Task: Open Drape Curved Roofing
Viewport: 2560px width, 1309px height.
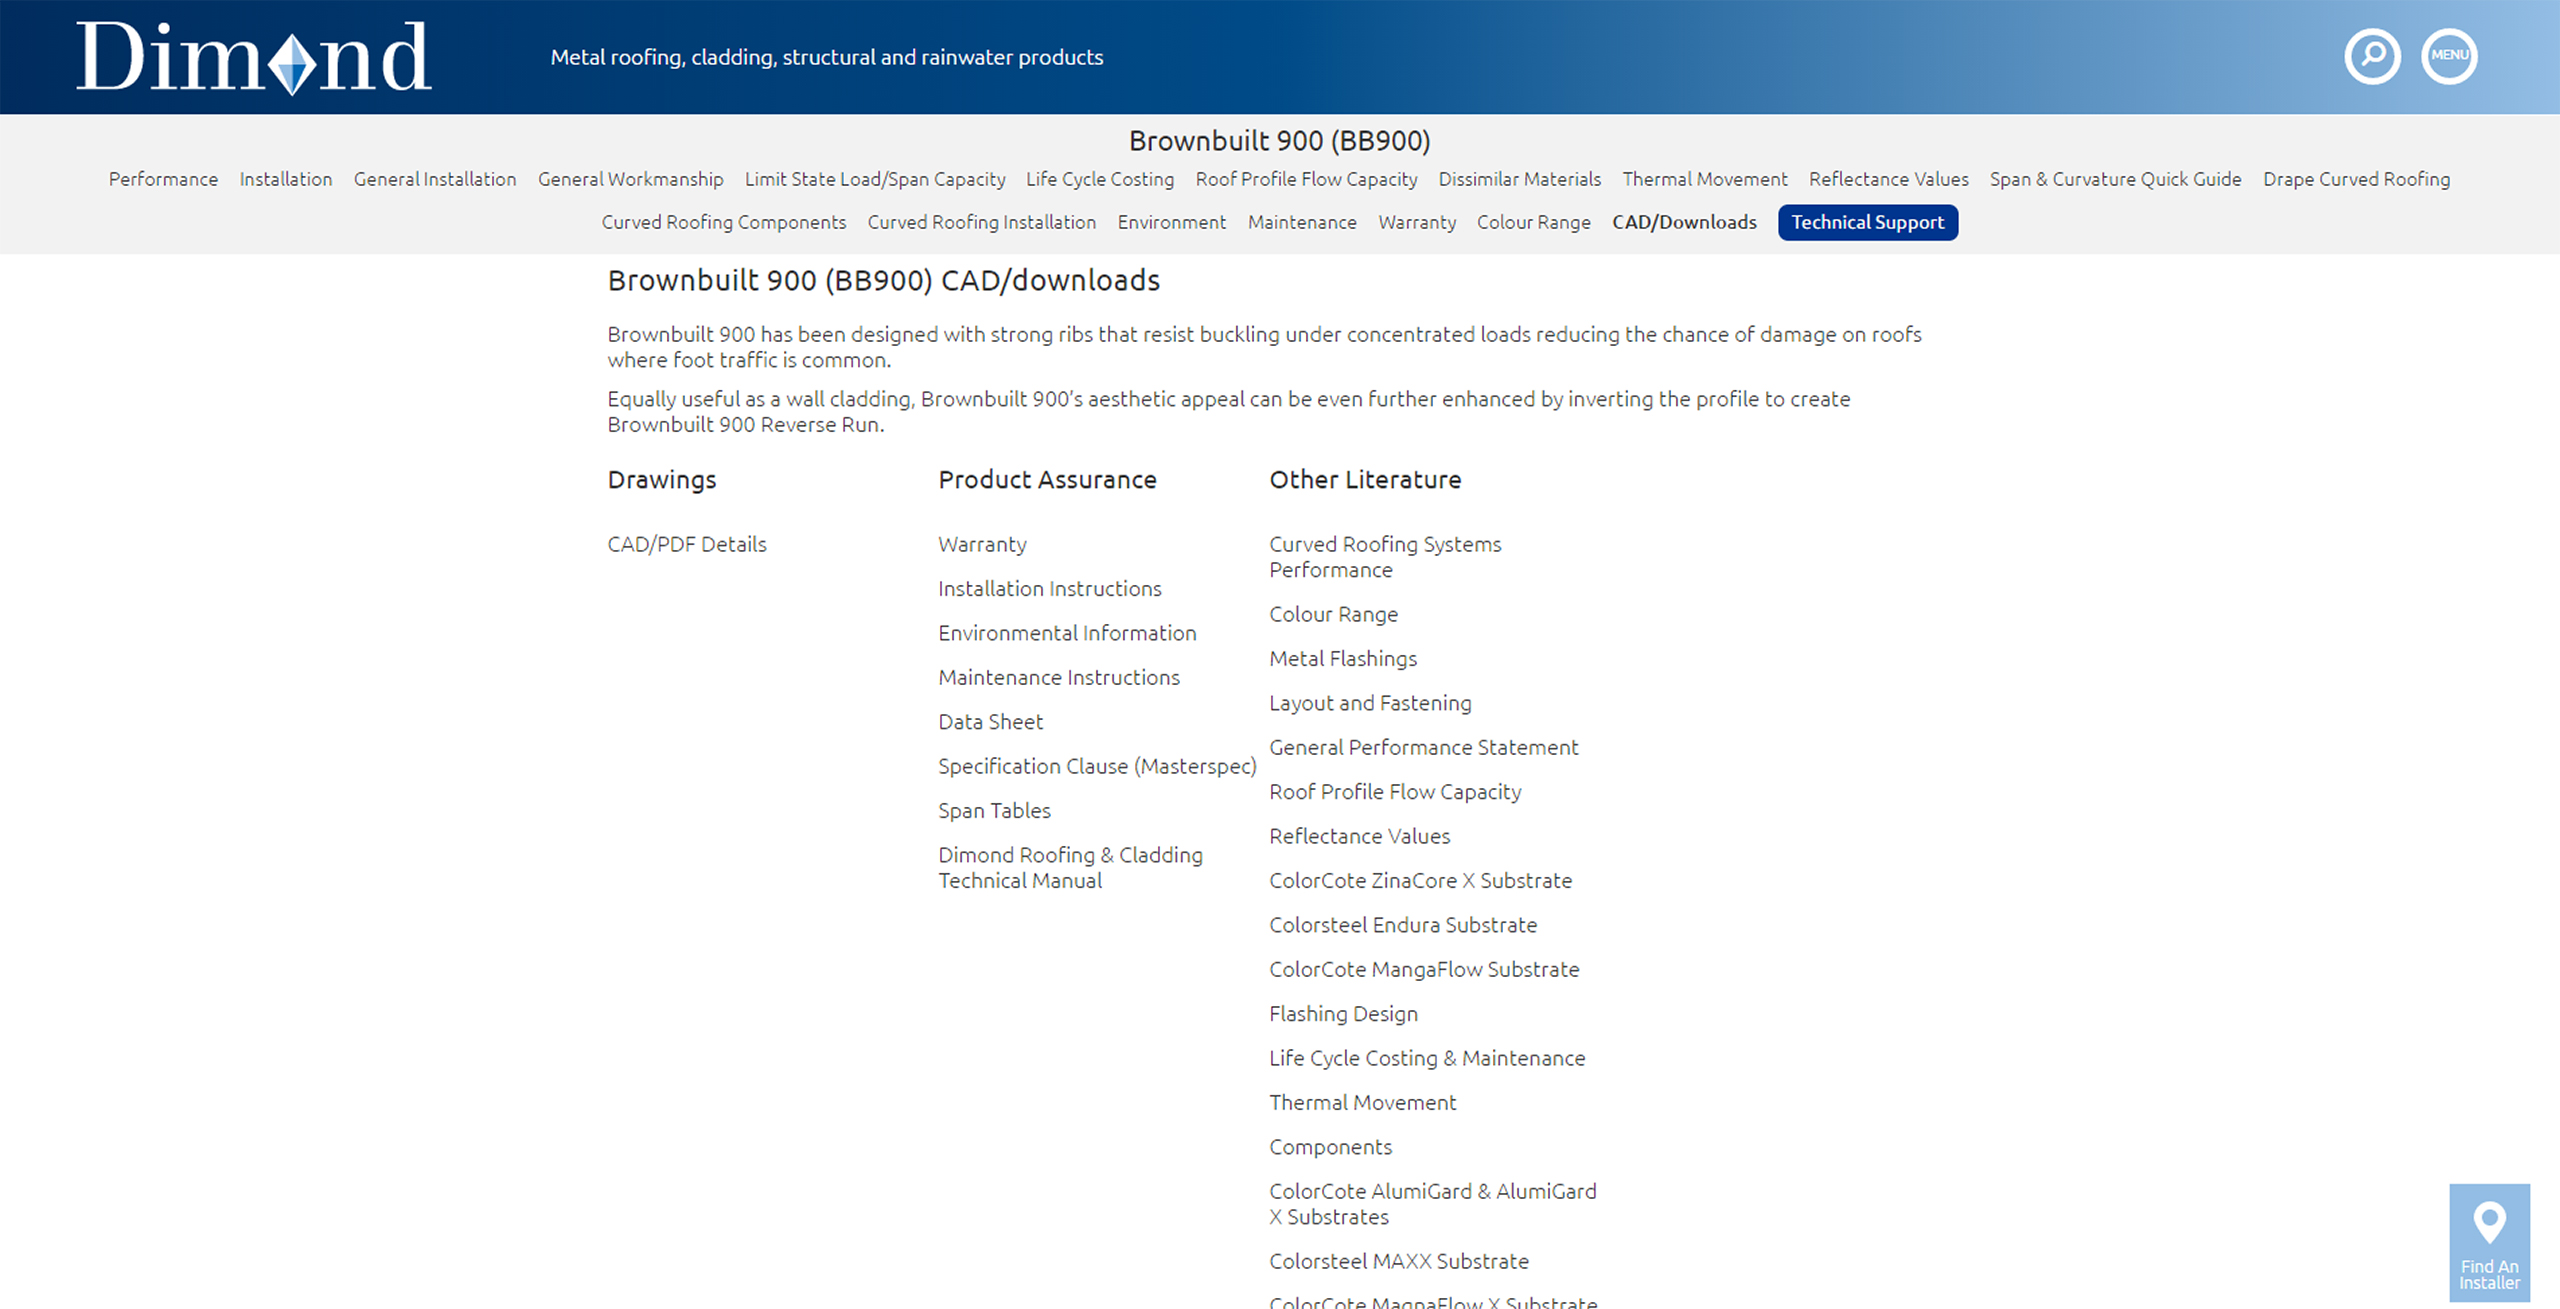Action: (2357, 179)
